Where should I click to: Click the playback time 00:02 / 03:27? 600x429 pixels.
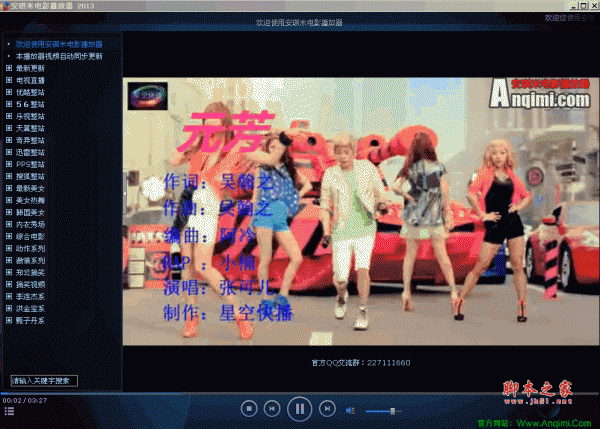pyautogui.click(x=24, y=400)
